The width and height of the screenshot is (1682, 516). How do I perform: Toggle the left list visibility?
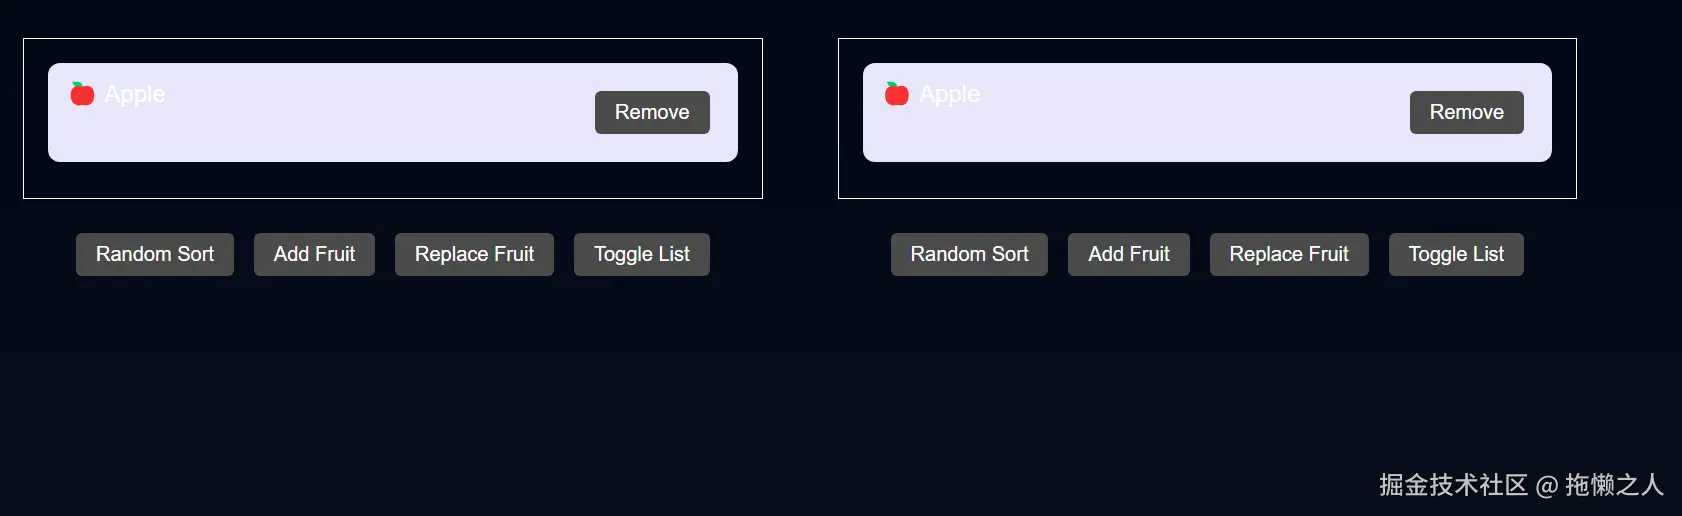[x=641, y=254]
